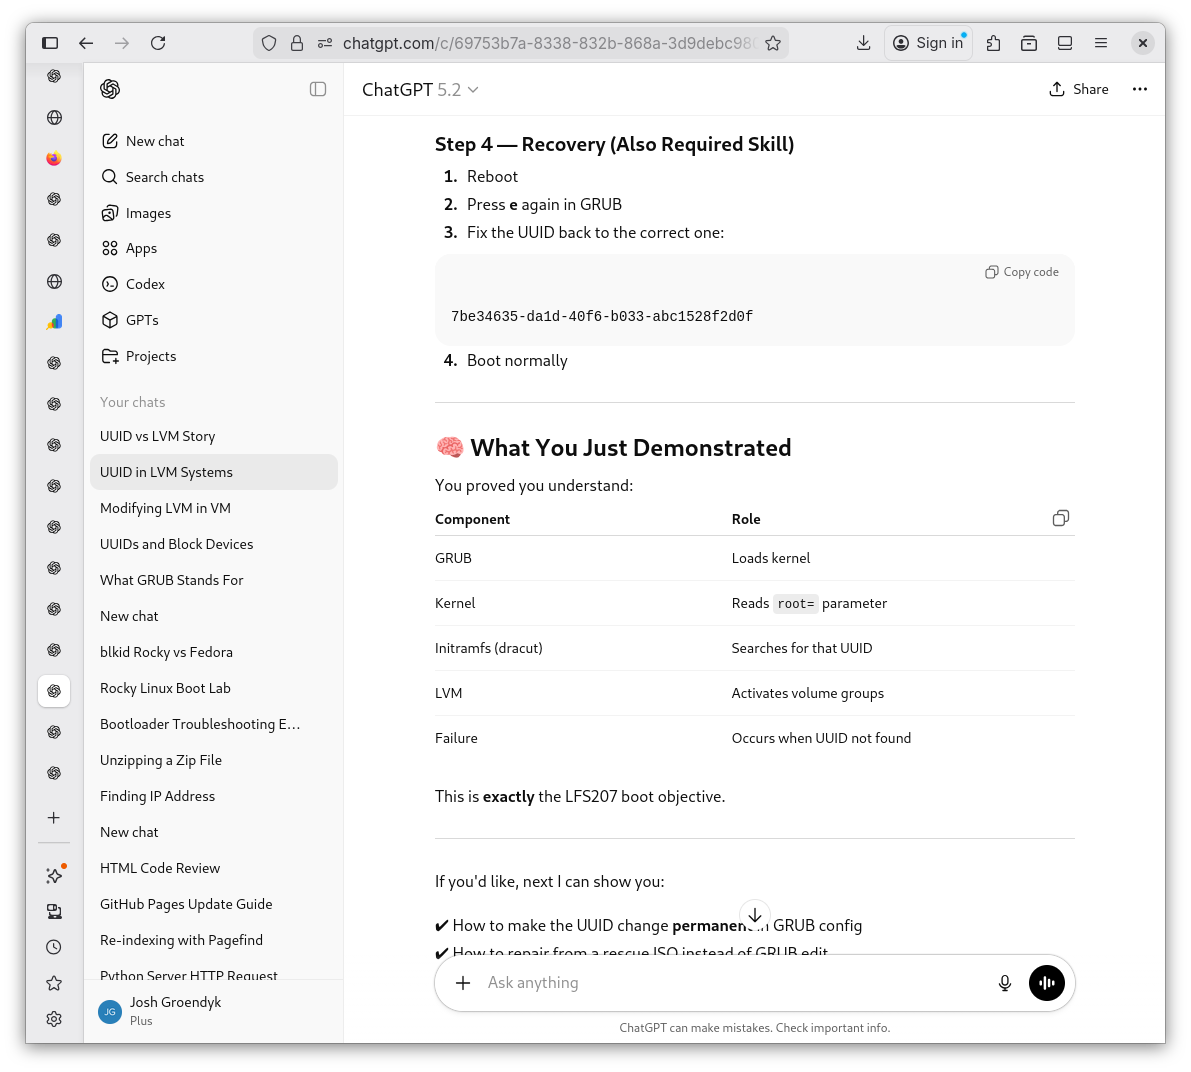The height and width of the screenshot is (1072, 1191).
Task: Toggle tracking protection via the shield icon
Action: [x=269, y=43]
